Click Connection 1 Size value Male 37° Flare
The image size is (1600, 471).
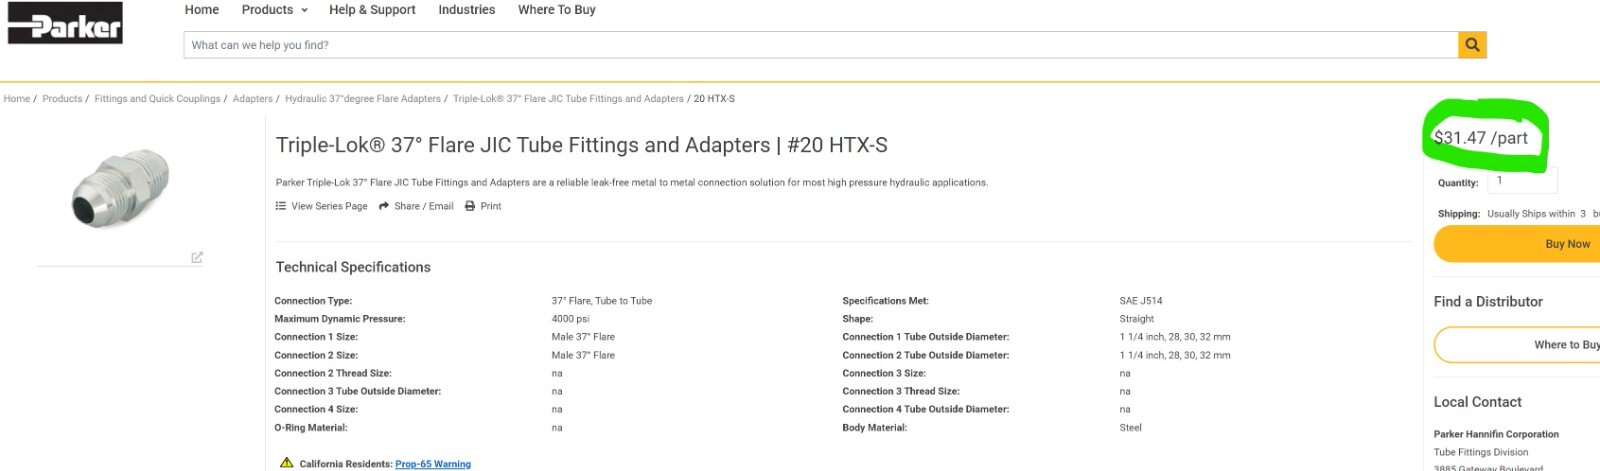pos(583,337)
